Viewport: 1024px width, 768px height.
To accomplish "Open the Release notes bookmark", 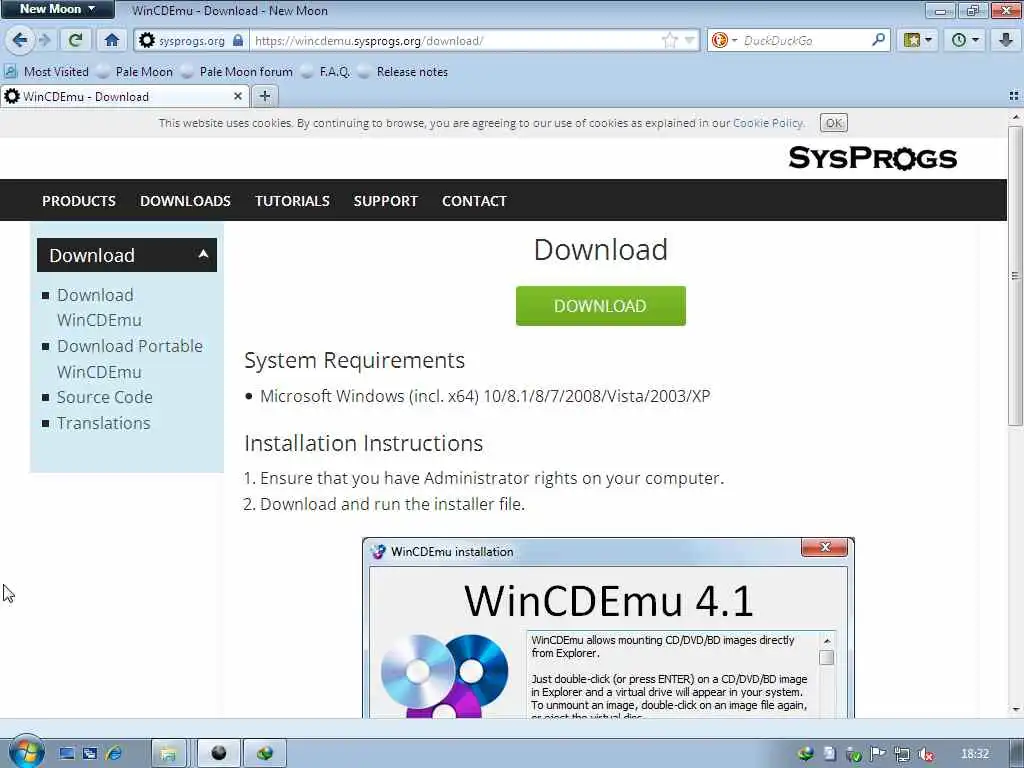I will click(x=403, y=72).
